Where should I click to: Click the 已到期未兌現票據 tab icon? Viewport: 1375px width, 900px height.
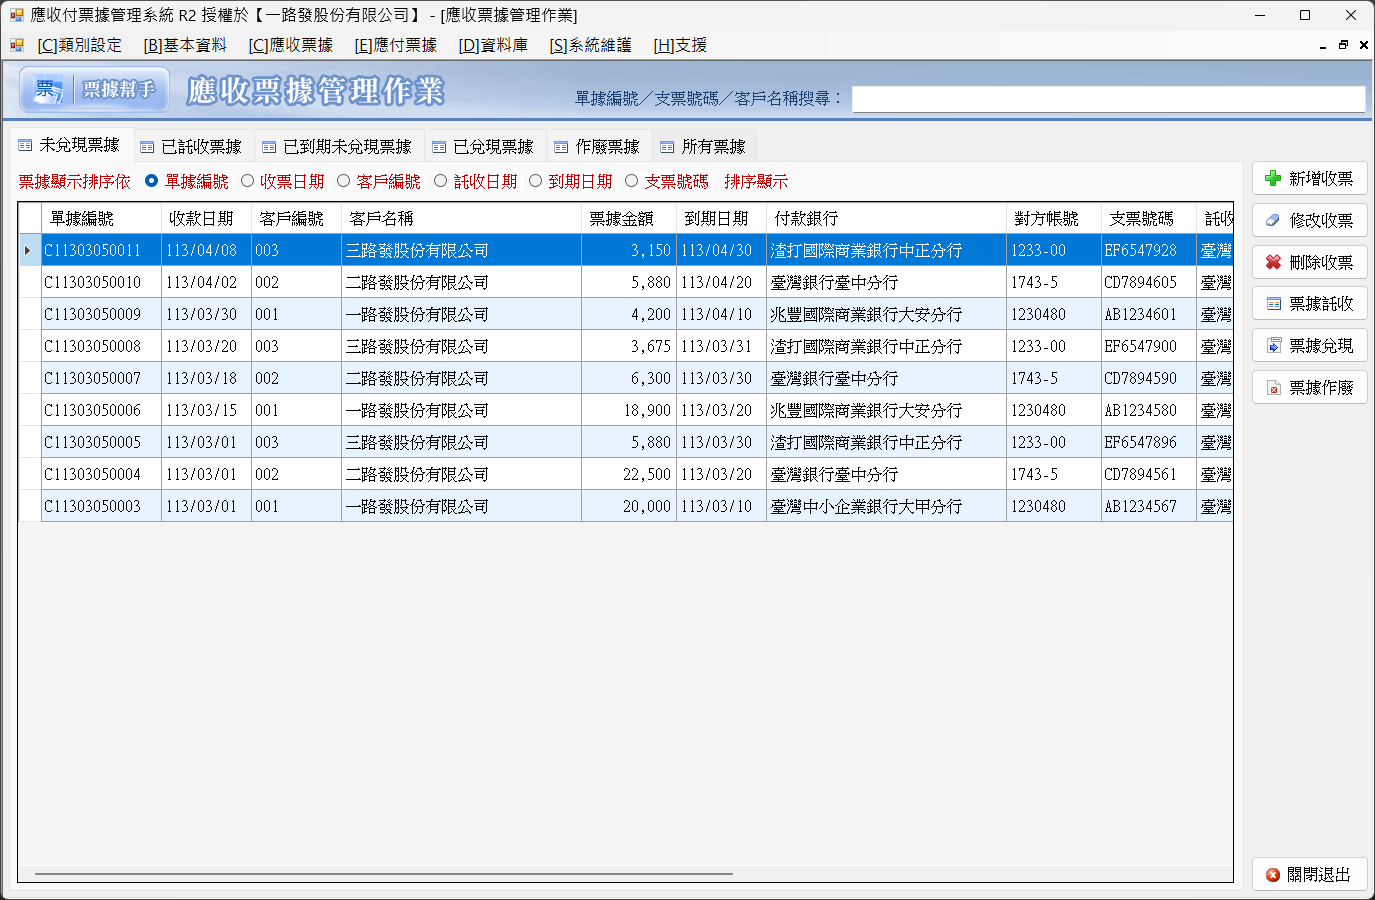click(269, 147)
